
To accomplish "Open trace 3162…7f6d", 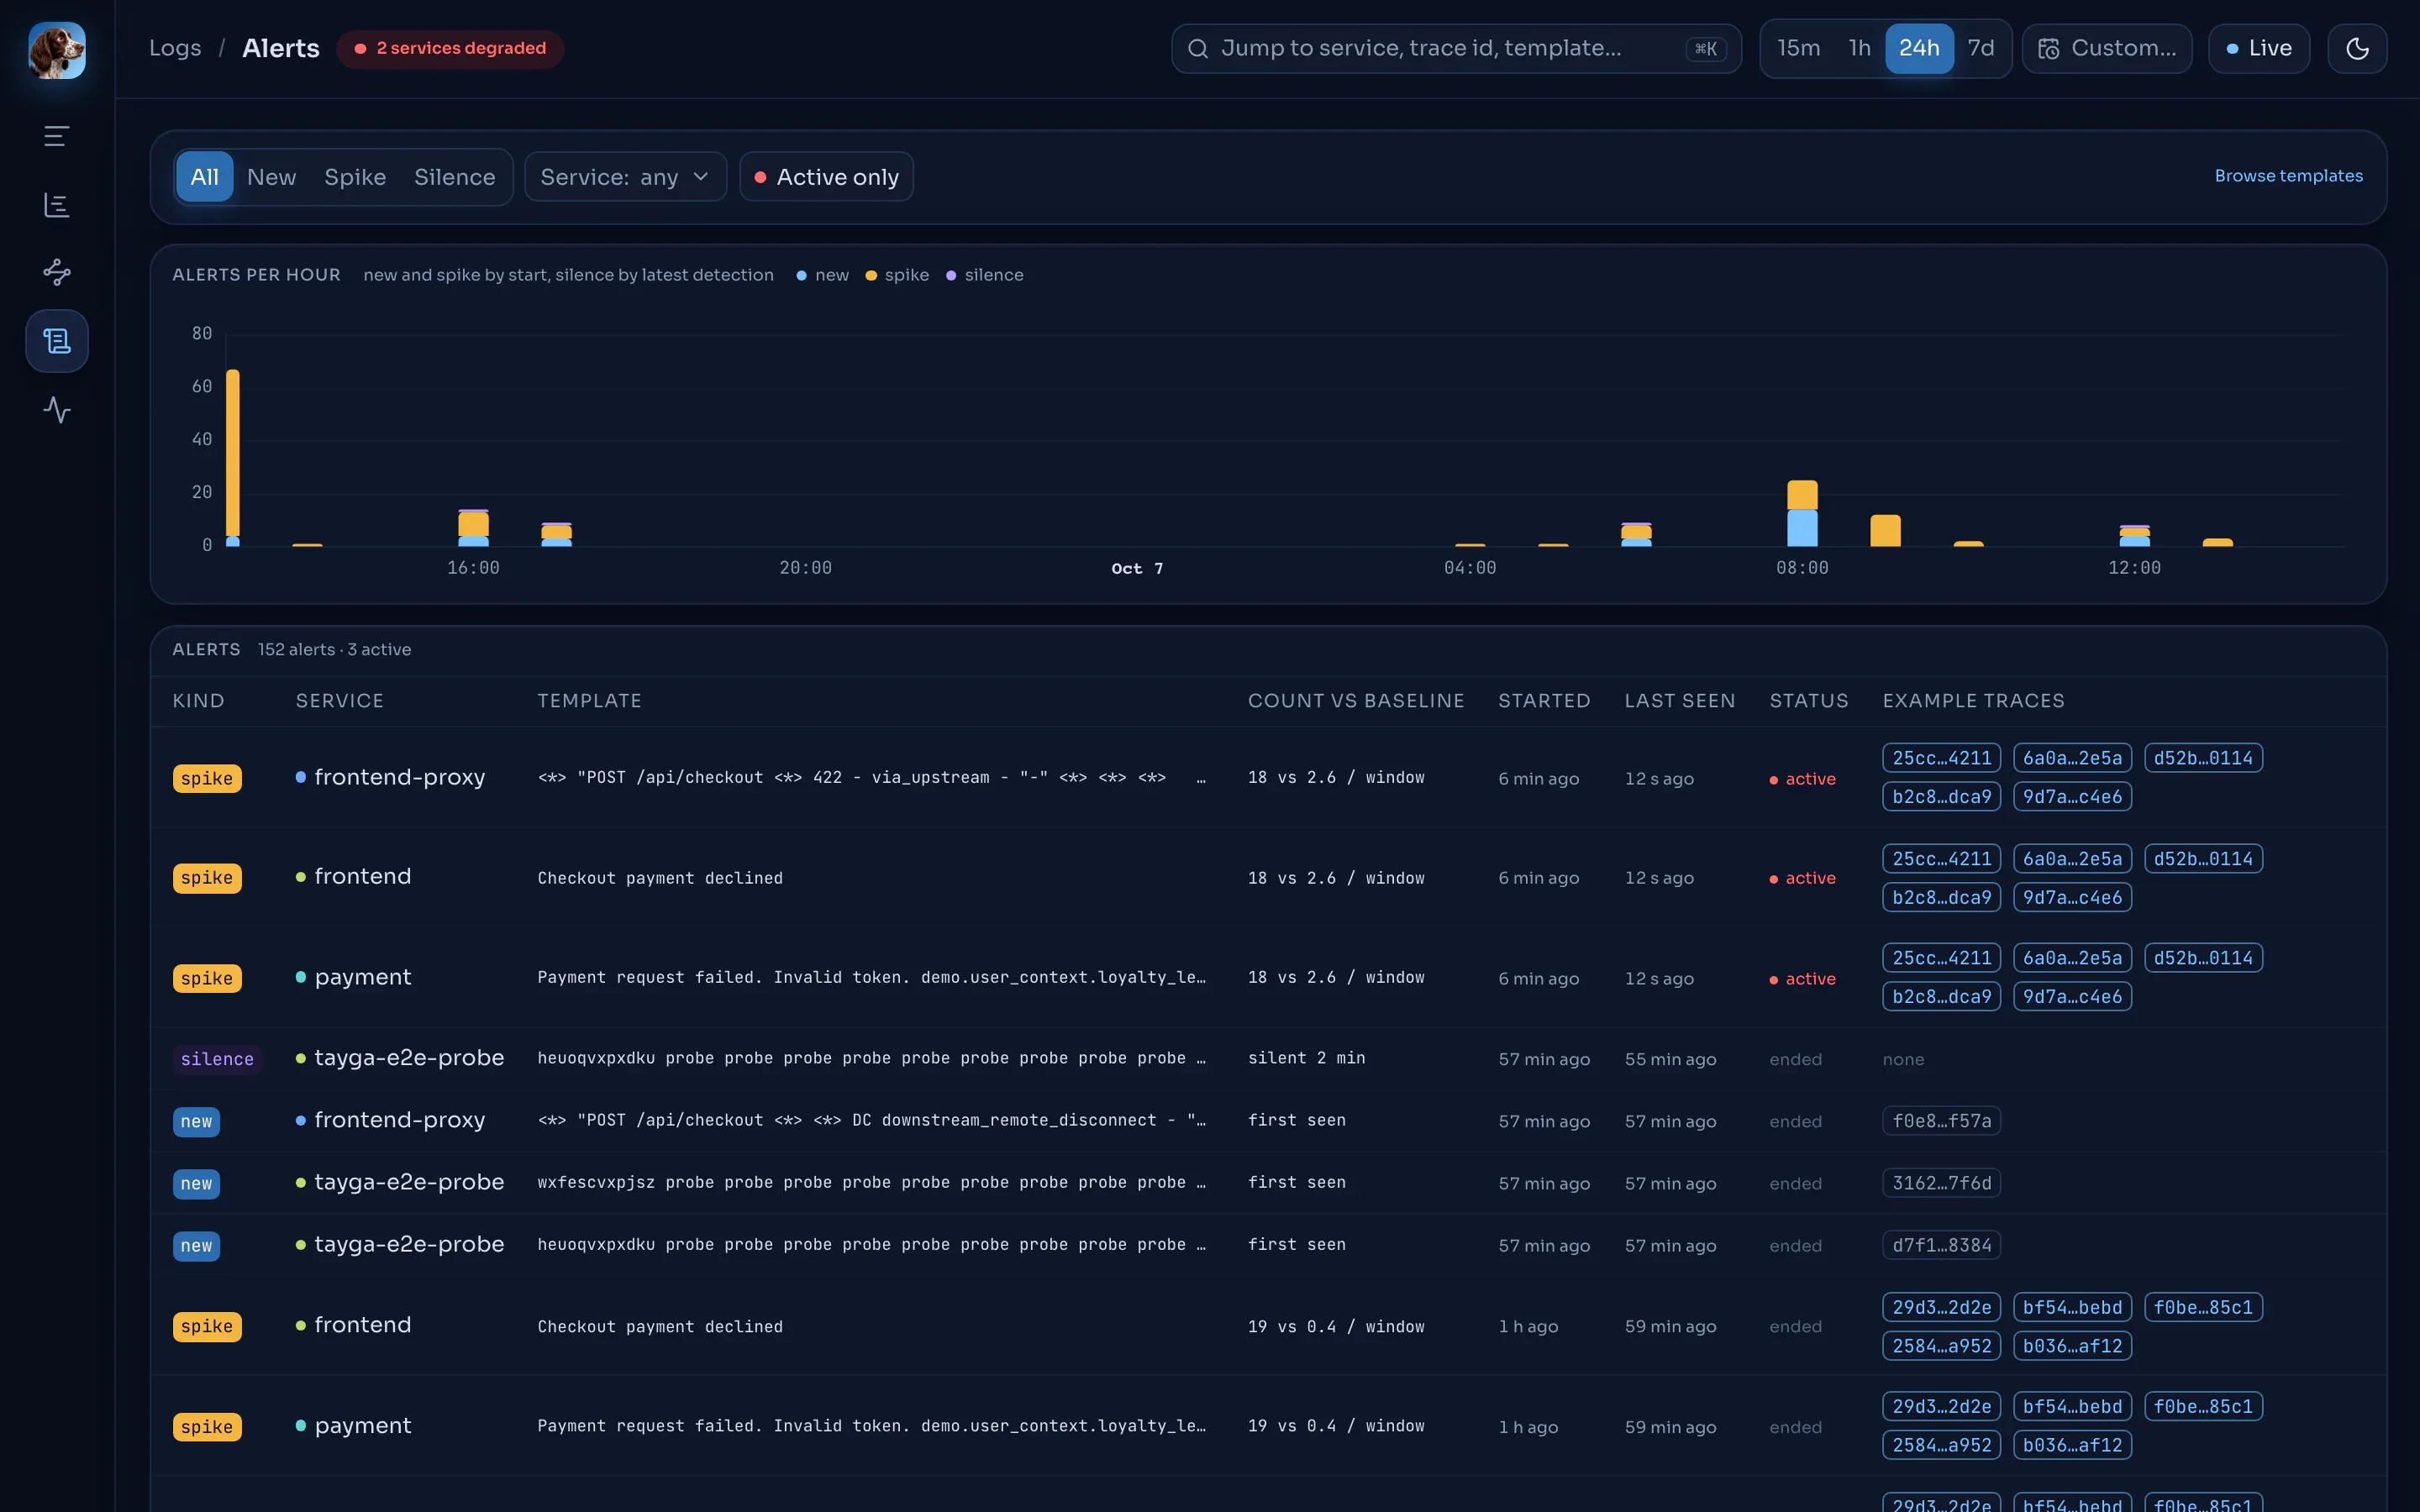I will tap(1941, 1183).
